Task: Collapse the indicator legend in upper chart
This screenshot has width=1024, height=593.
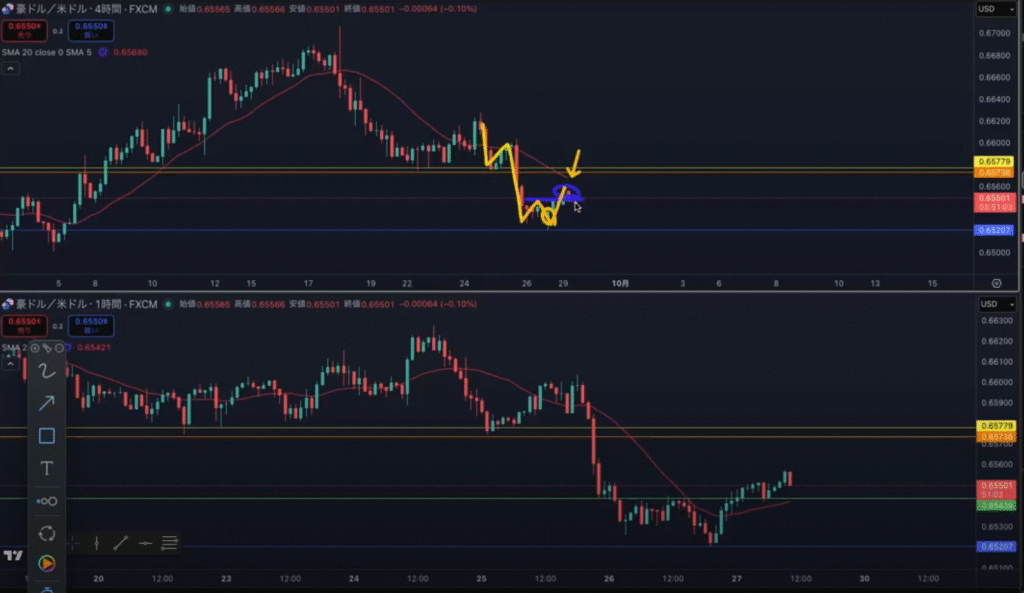Action: coord(10,69)
